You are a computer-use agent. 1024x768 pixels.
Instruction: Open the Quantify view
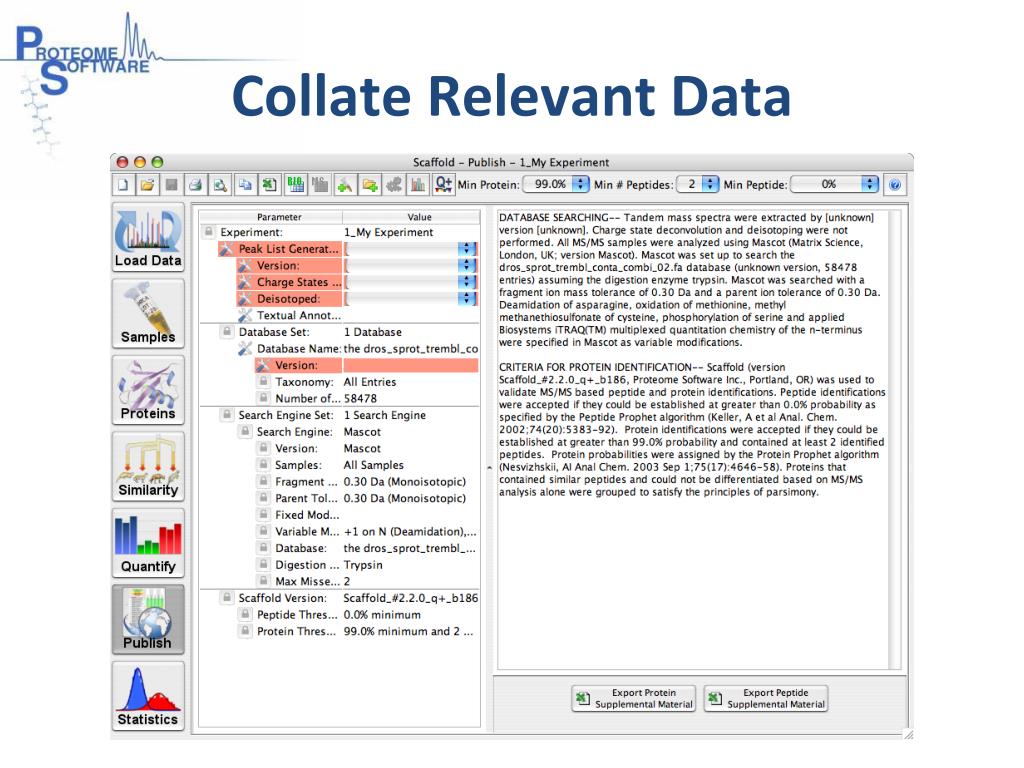click(148, 543)
